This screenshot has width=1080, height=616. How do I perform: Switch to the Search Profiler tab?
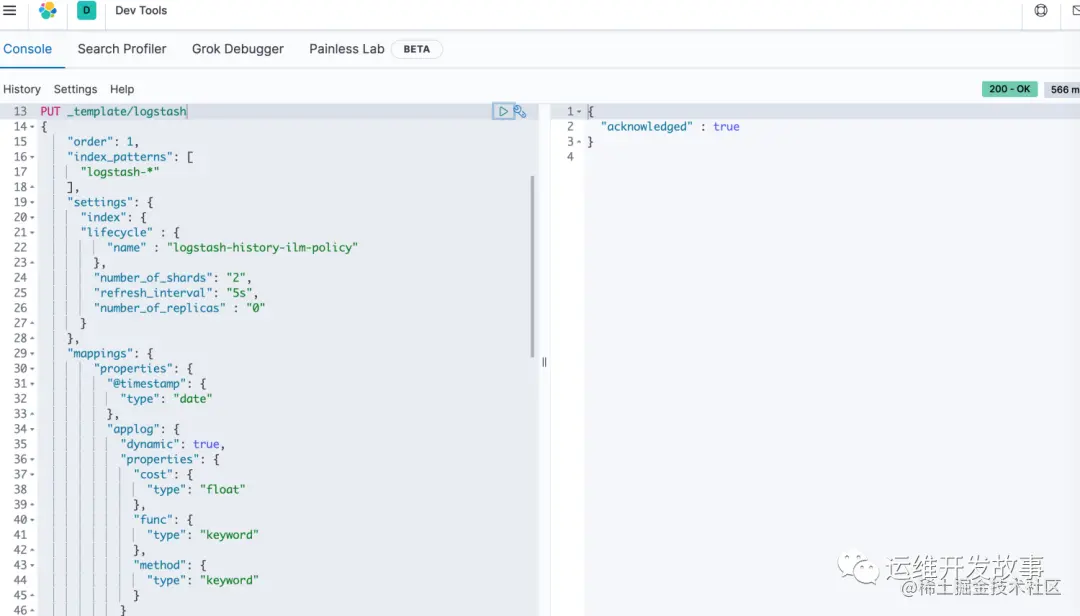122,49
